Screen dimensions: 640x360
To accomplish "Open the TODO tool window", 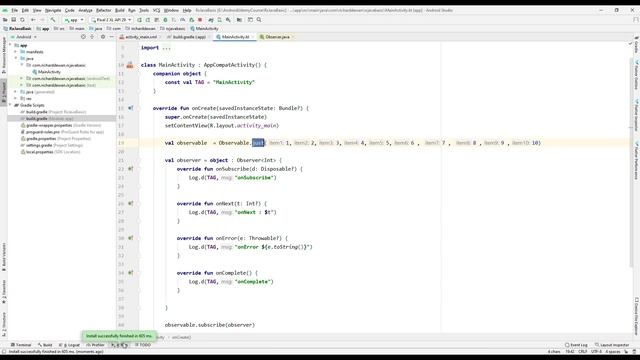I will coord(143,345).
